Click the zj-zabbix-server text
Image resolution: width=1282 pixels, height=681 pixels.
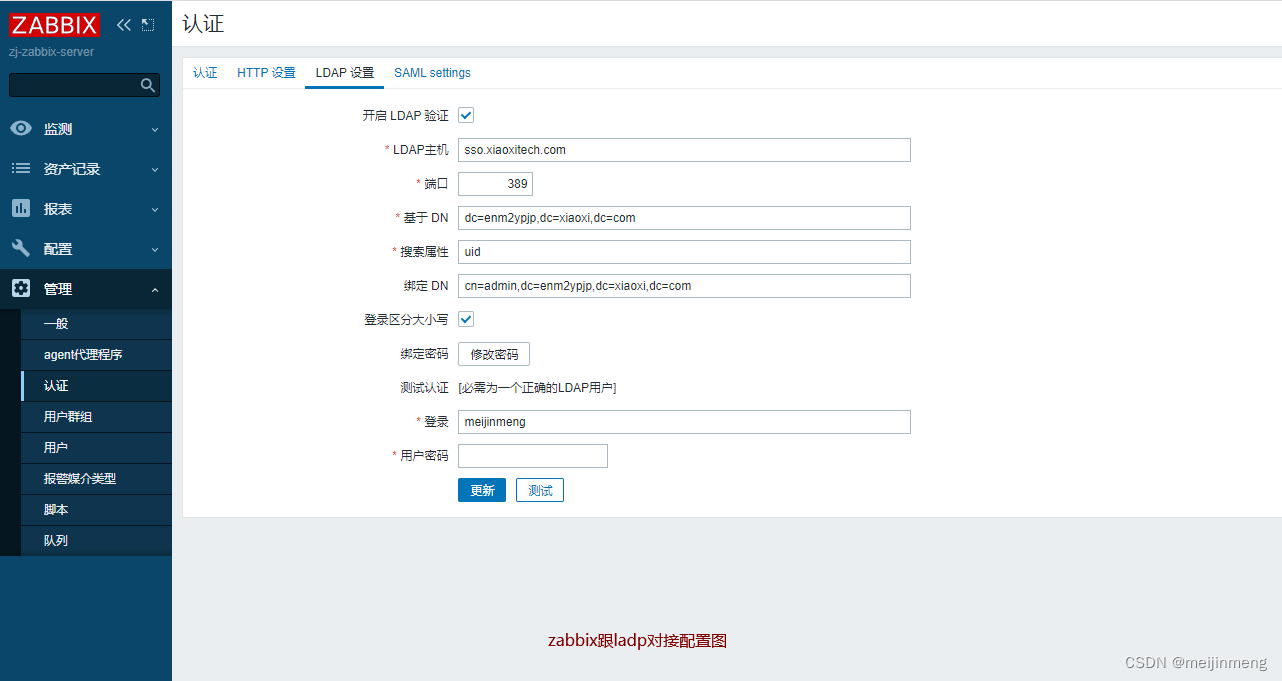point(51,52)
